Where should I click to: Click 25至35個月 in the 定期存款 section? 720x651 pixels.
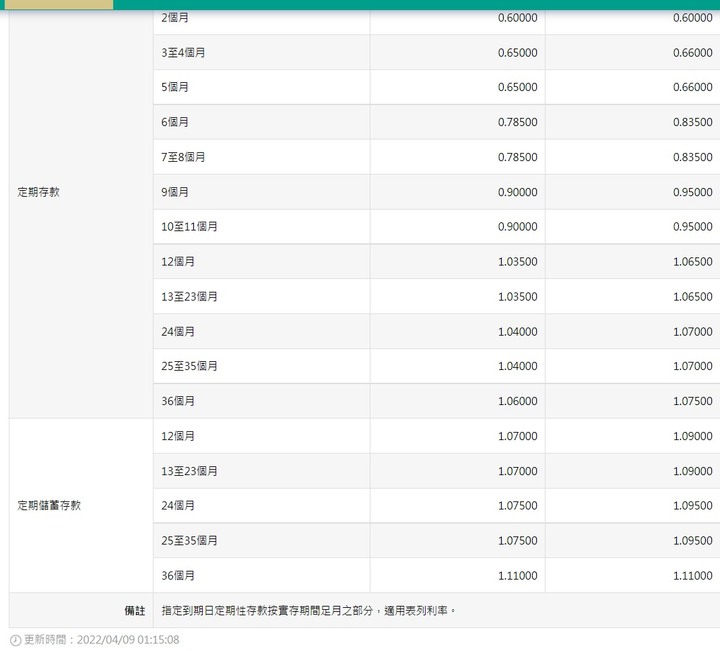click(189, 366)
